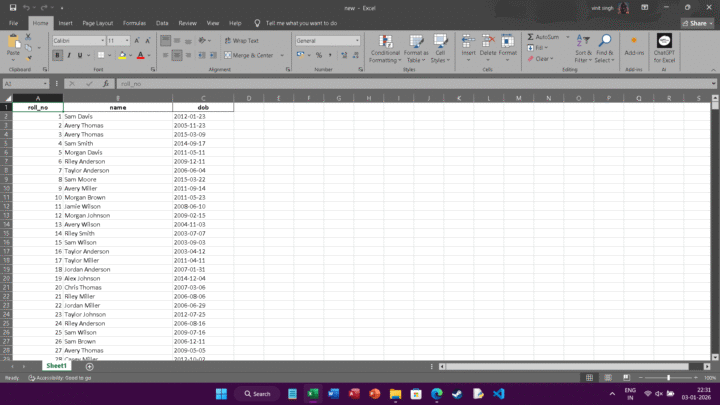Click the AutoSum sigma icon
The width and height of the screenshot is (720, 405).
[531, 37]
